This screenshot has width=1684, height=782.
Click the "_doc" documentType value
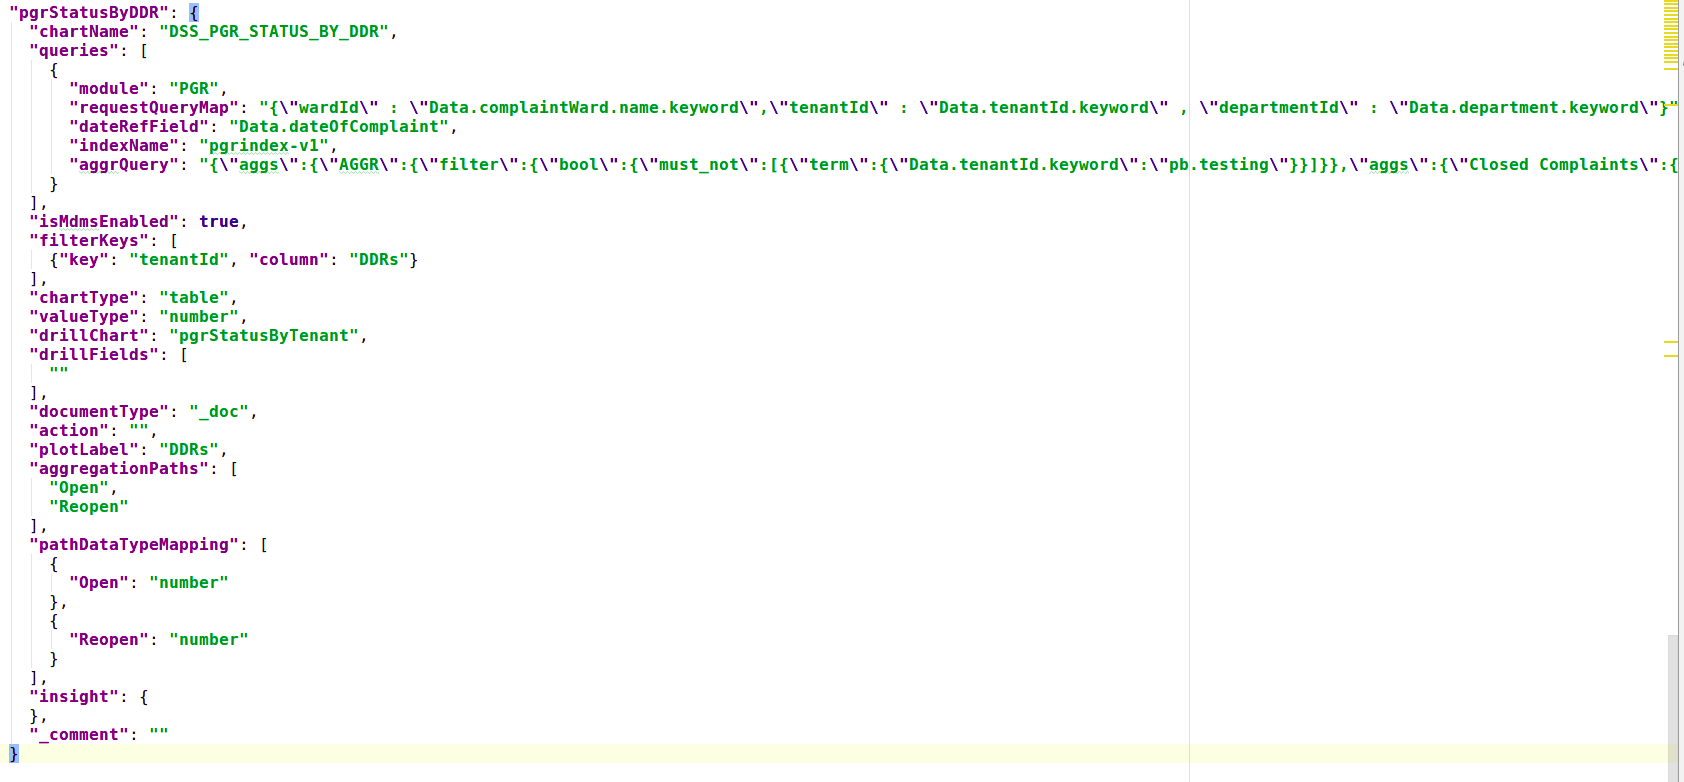(219, 412)
